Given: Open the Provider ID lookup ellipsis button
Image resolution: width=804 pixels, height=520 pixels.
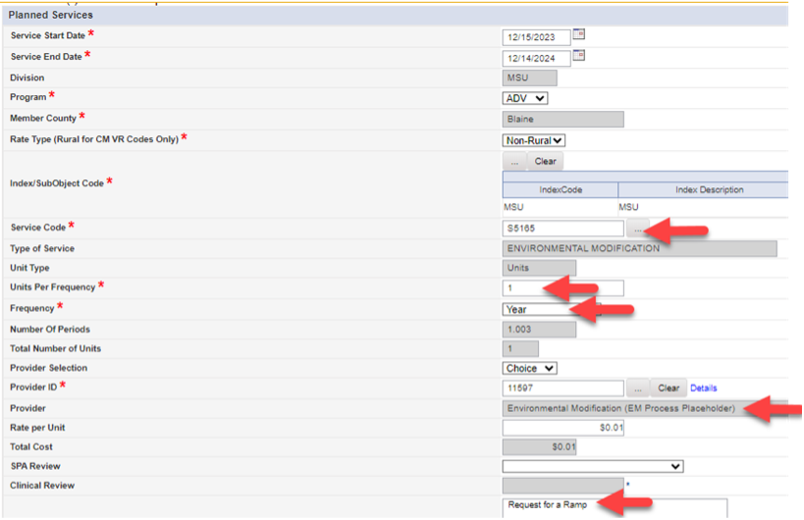Looking at the screenshot, I should (637, 388).
